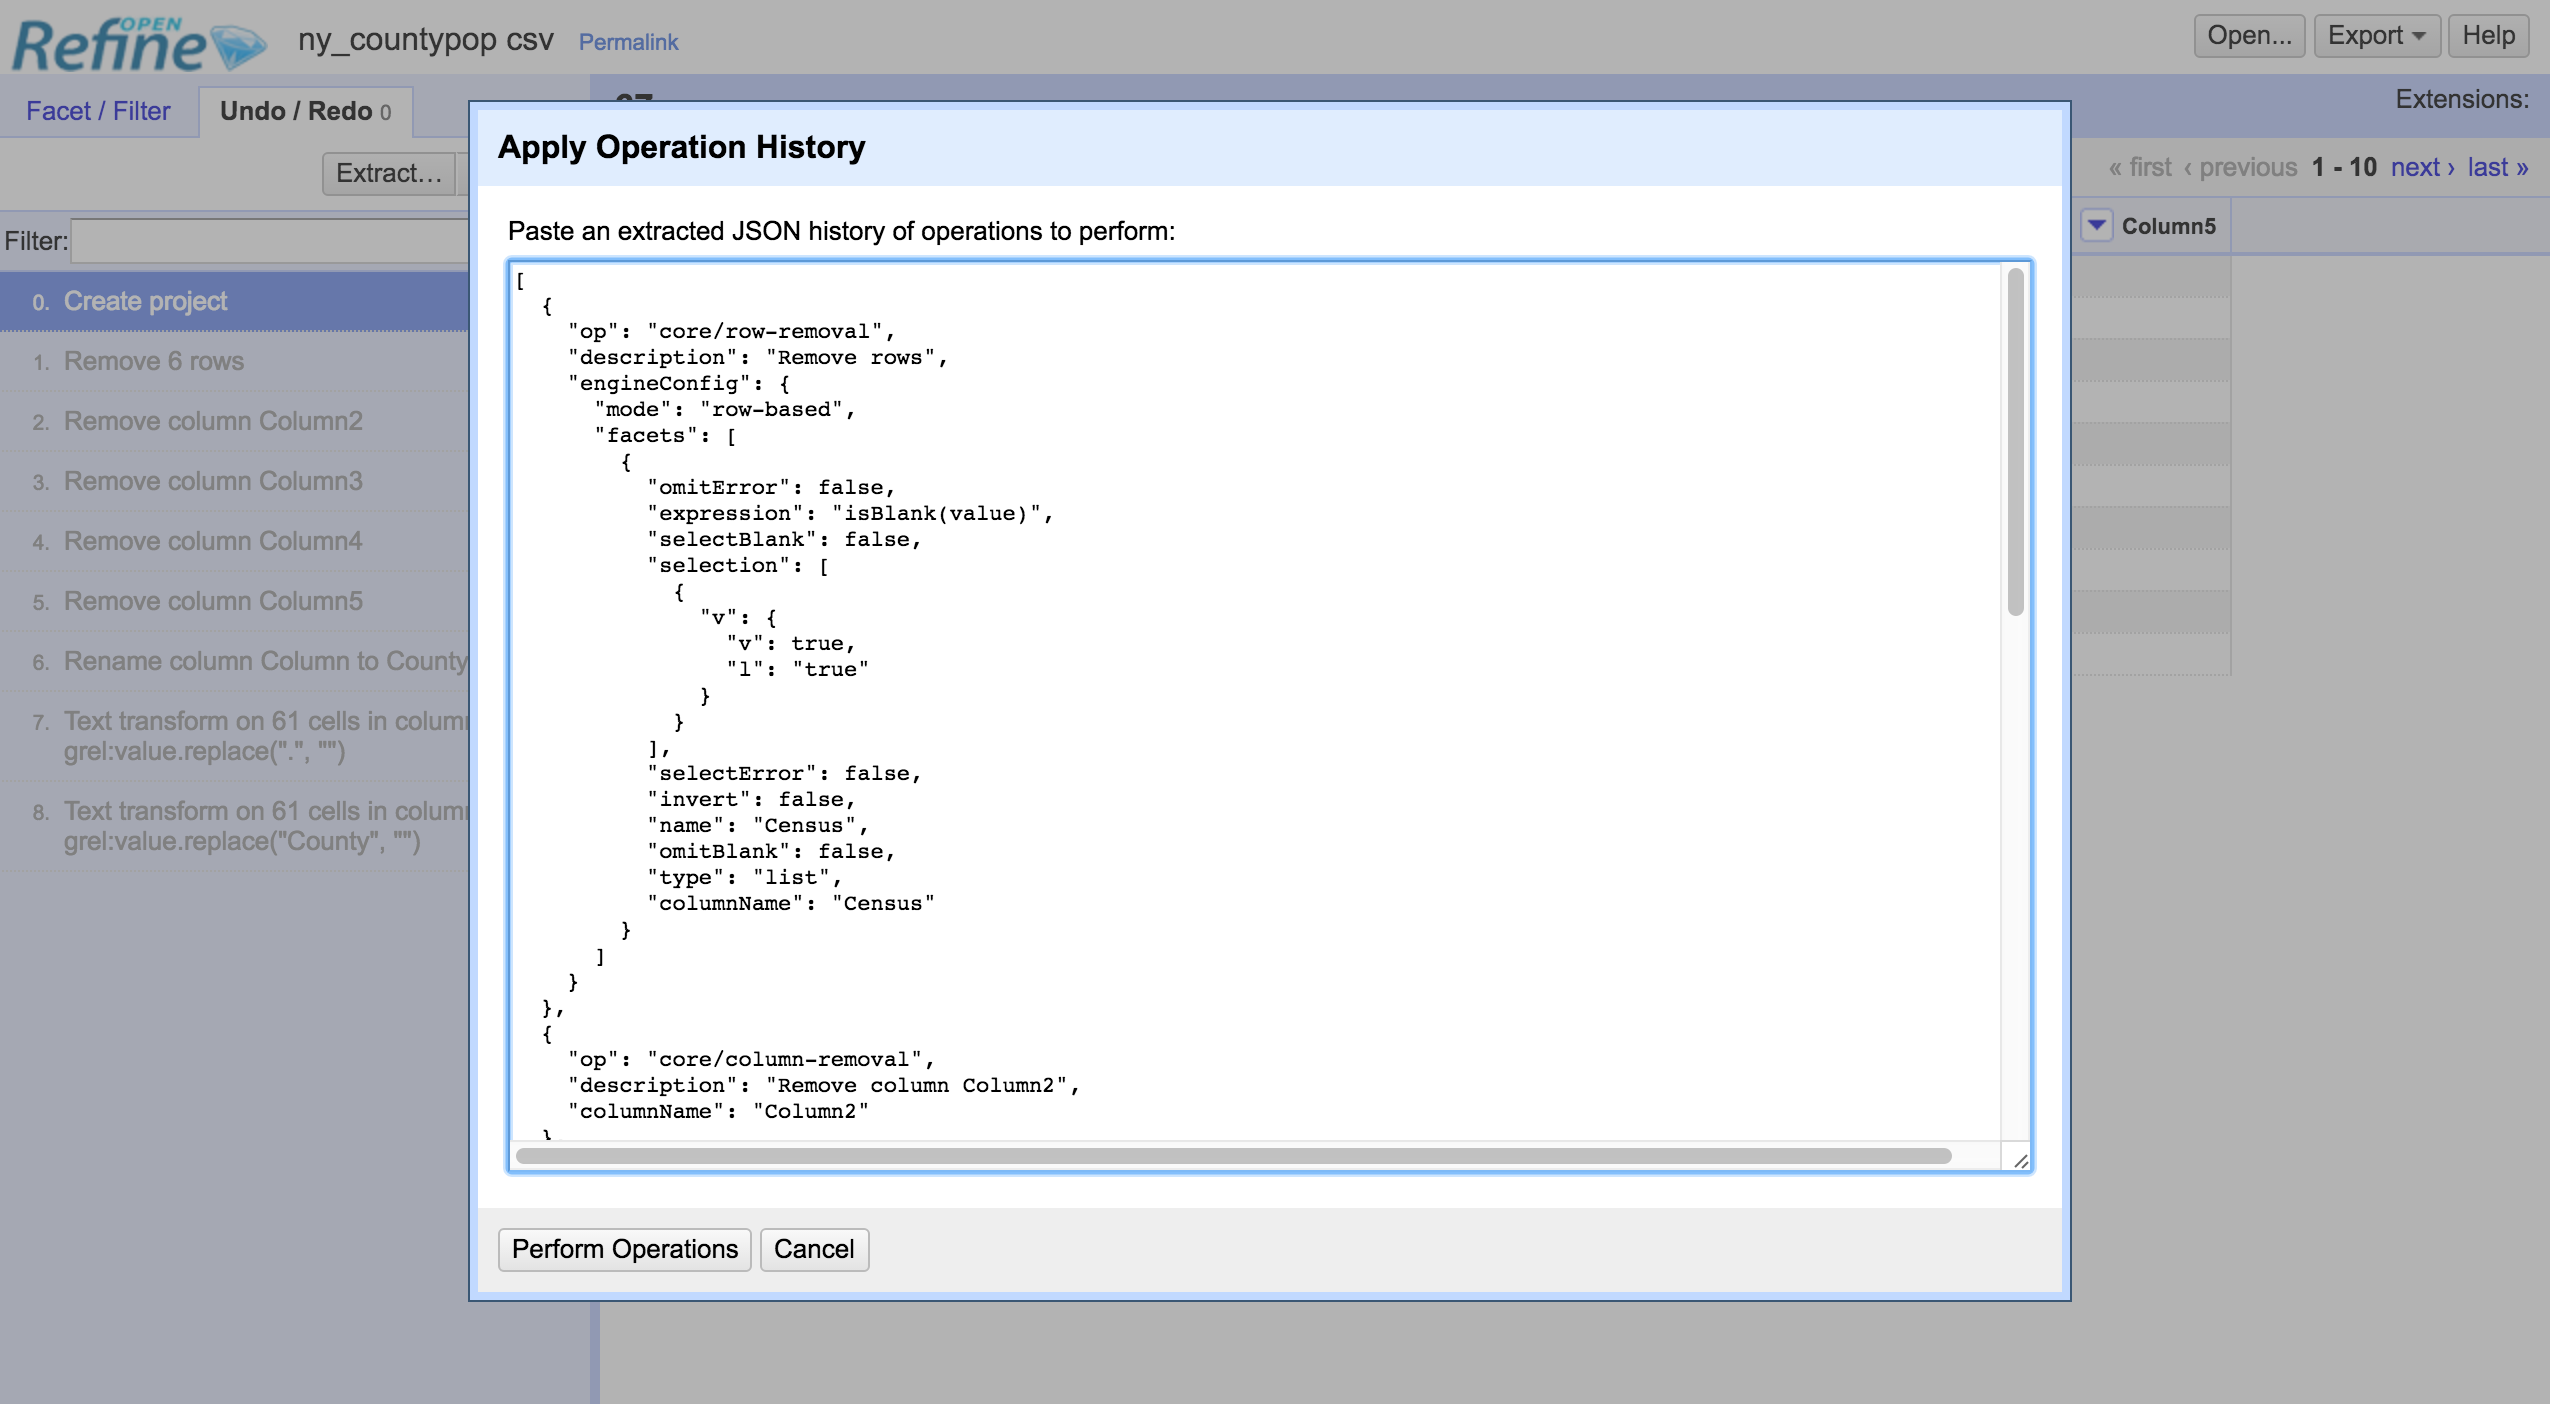Select history step Create project

(x=145, y=301)
